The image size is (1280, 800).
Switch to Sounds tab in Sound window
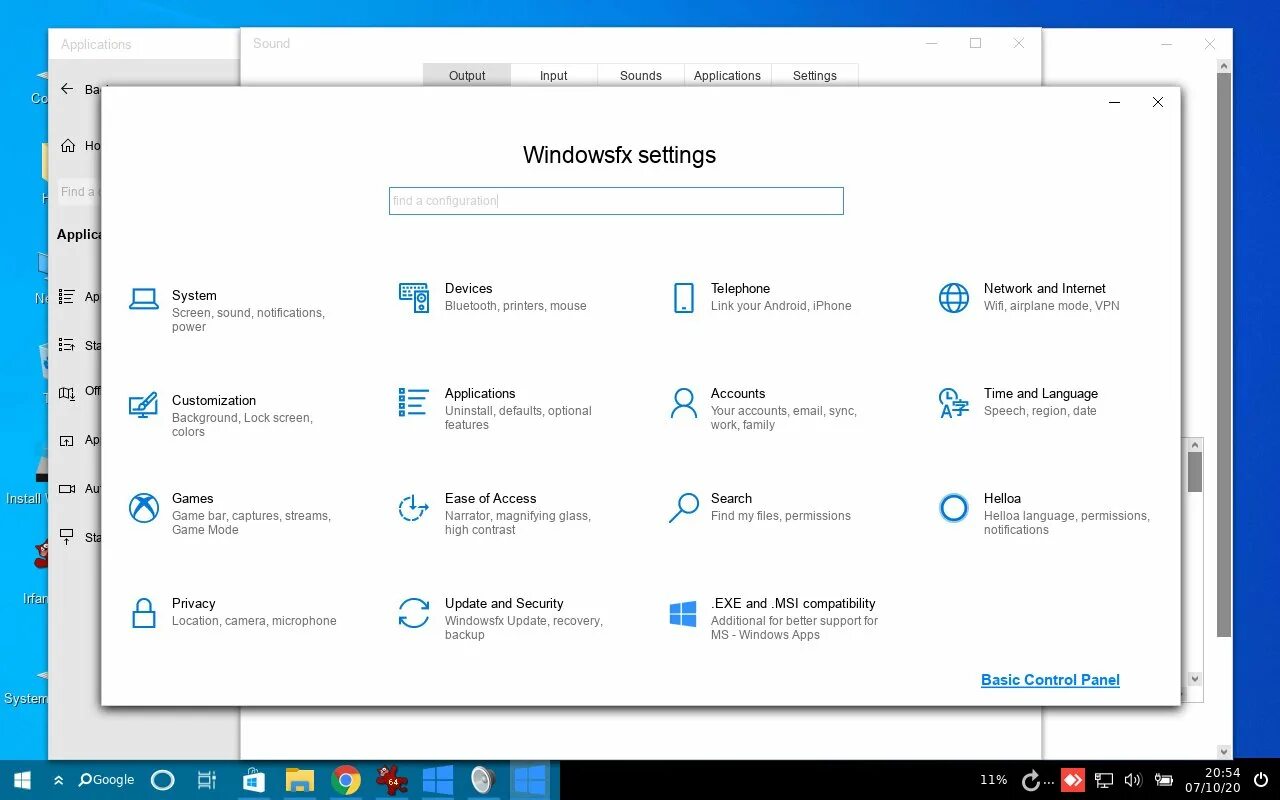(x=641, y=76)
